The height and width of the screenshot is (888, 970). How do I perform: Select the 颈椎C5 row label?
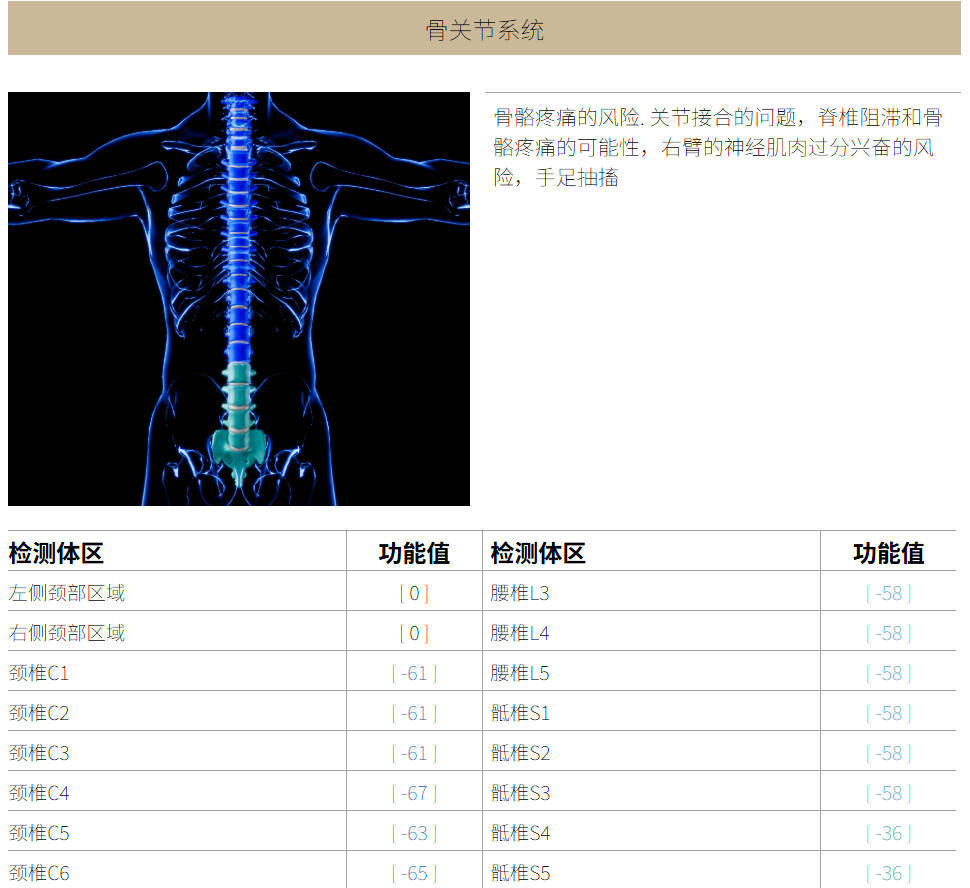coord(39,833)
